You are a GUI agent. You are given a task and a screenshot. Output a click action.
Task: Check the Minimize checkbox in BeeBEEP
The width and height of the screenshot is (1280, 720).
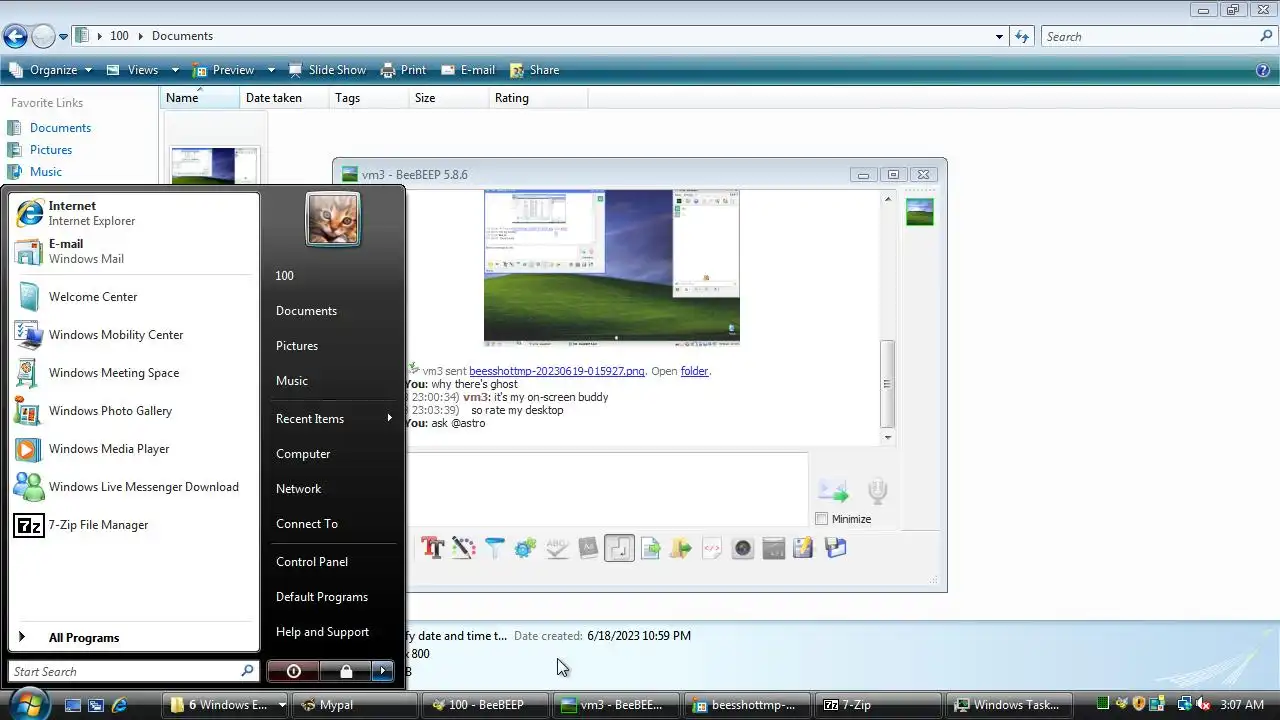[822, 519]
